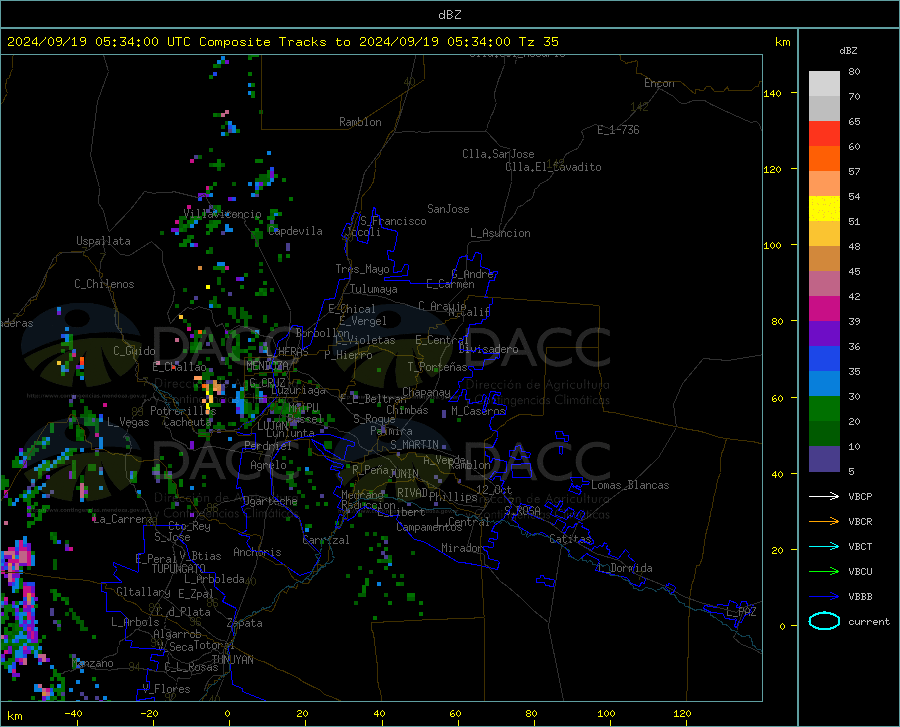Click the Potrerillos label

[183, 411]
